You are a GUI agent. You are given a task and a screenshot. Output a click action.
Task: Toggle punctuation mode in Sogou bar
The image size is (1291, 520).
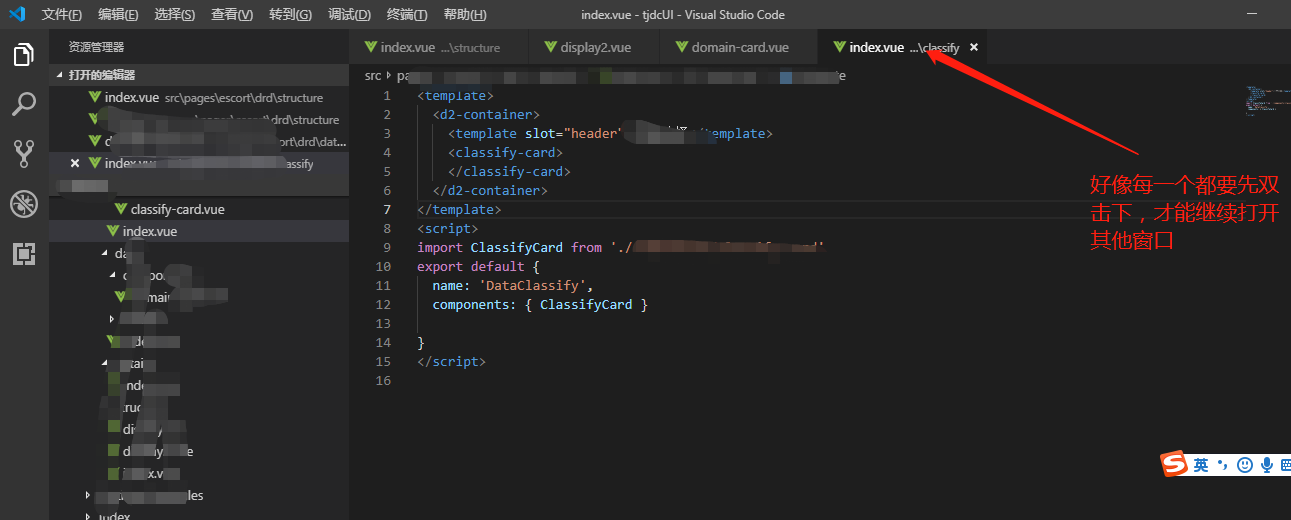tap(1222, 465)
